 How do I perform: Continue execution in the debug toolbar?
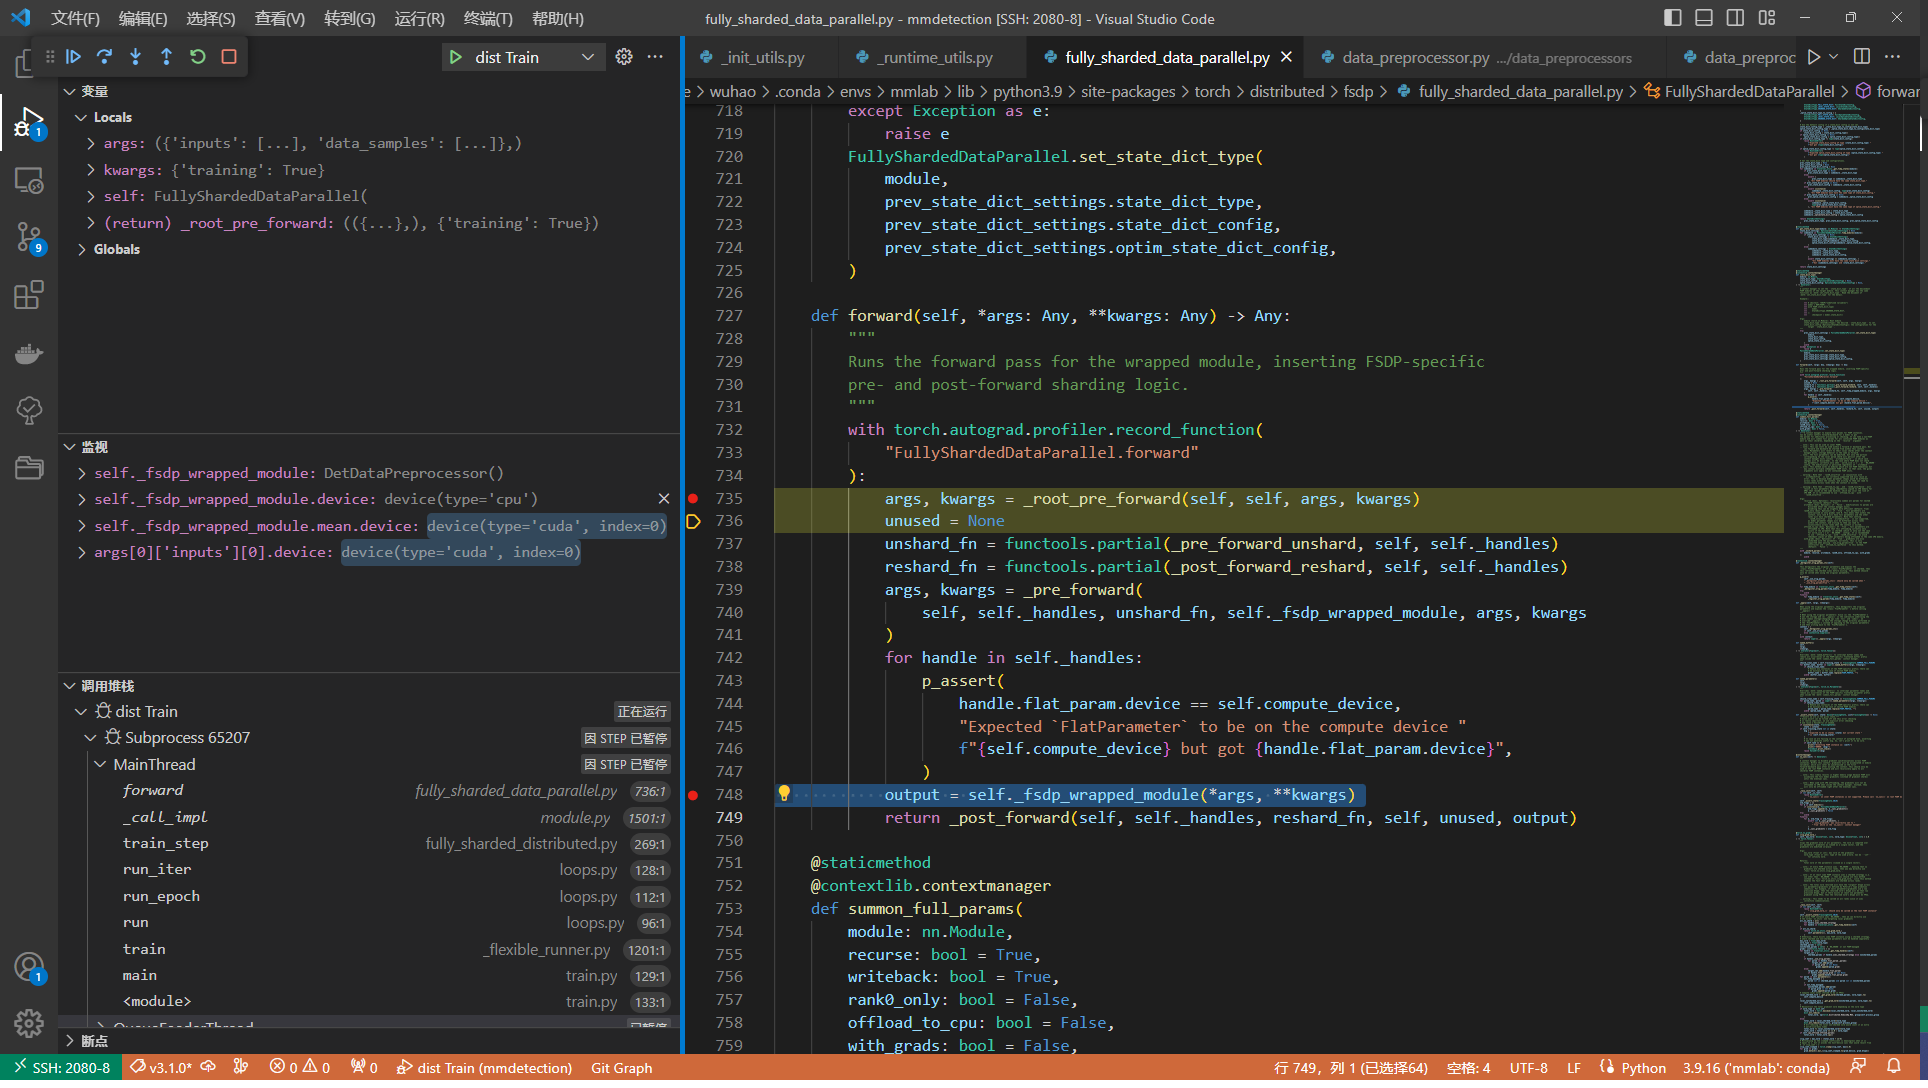73,57
